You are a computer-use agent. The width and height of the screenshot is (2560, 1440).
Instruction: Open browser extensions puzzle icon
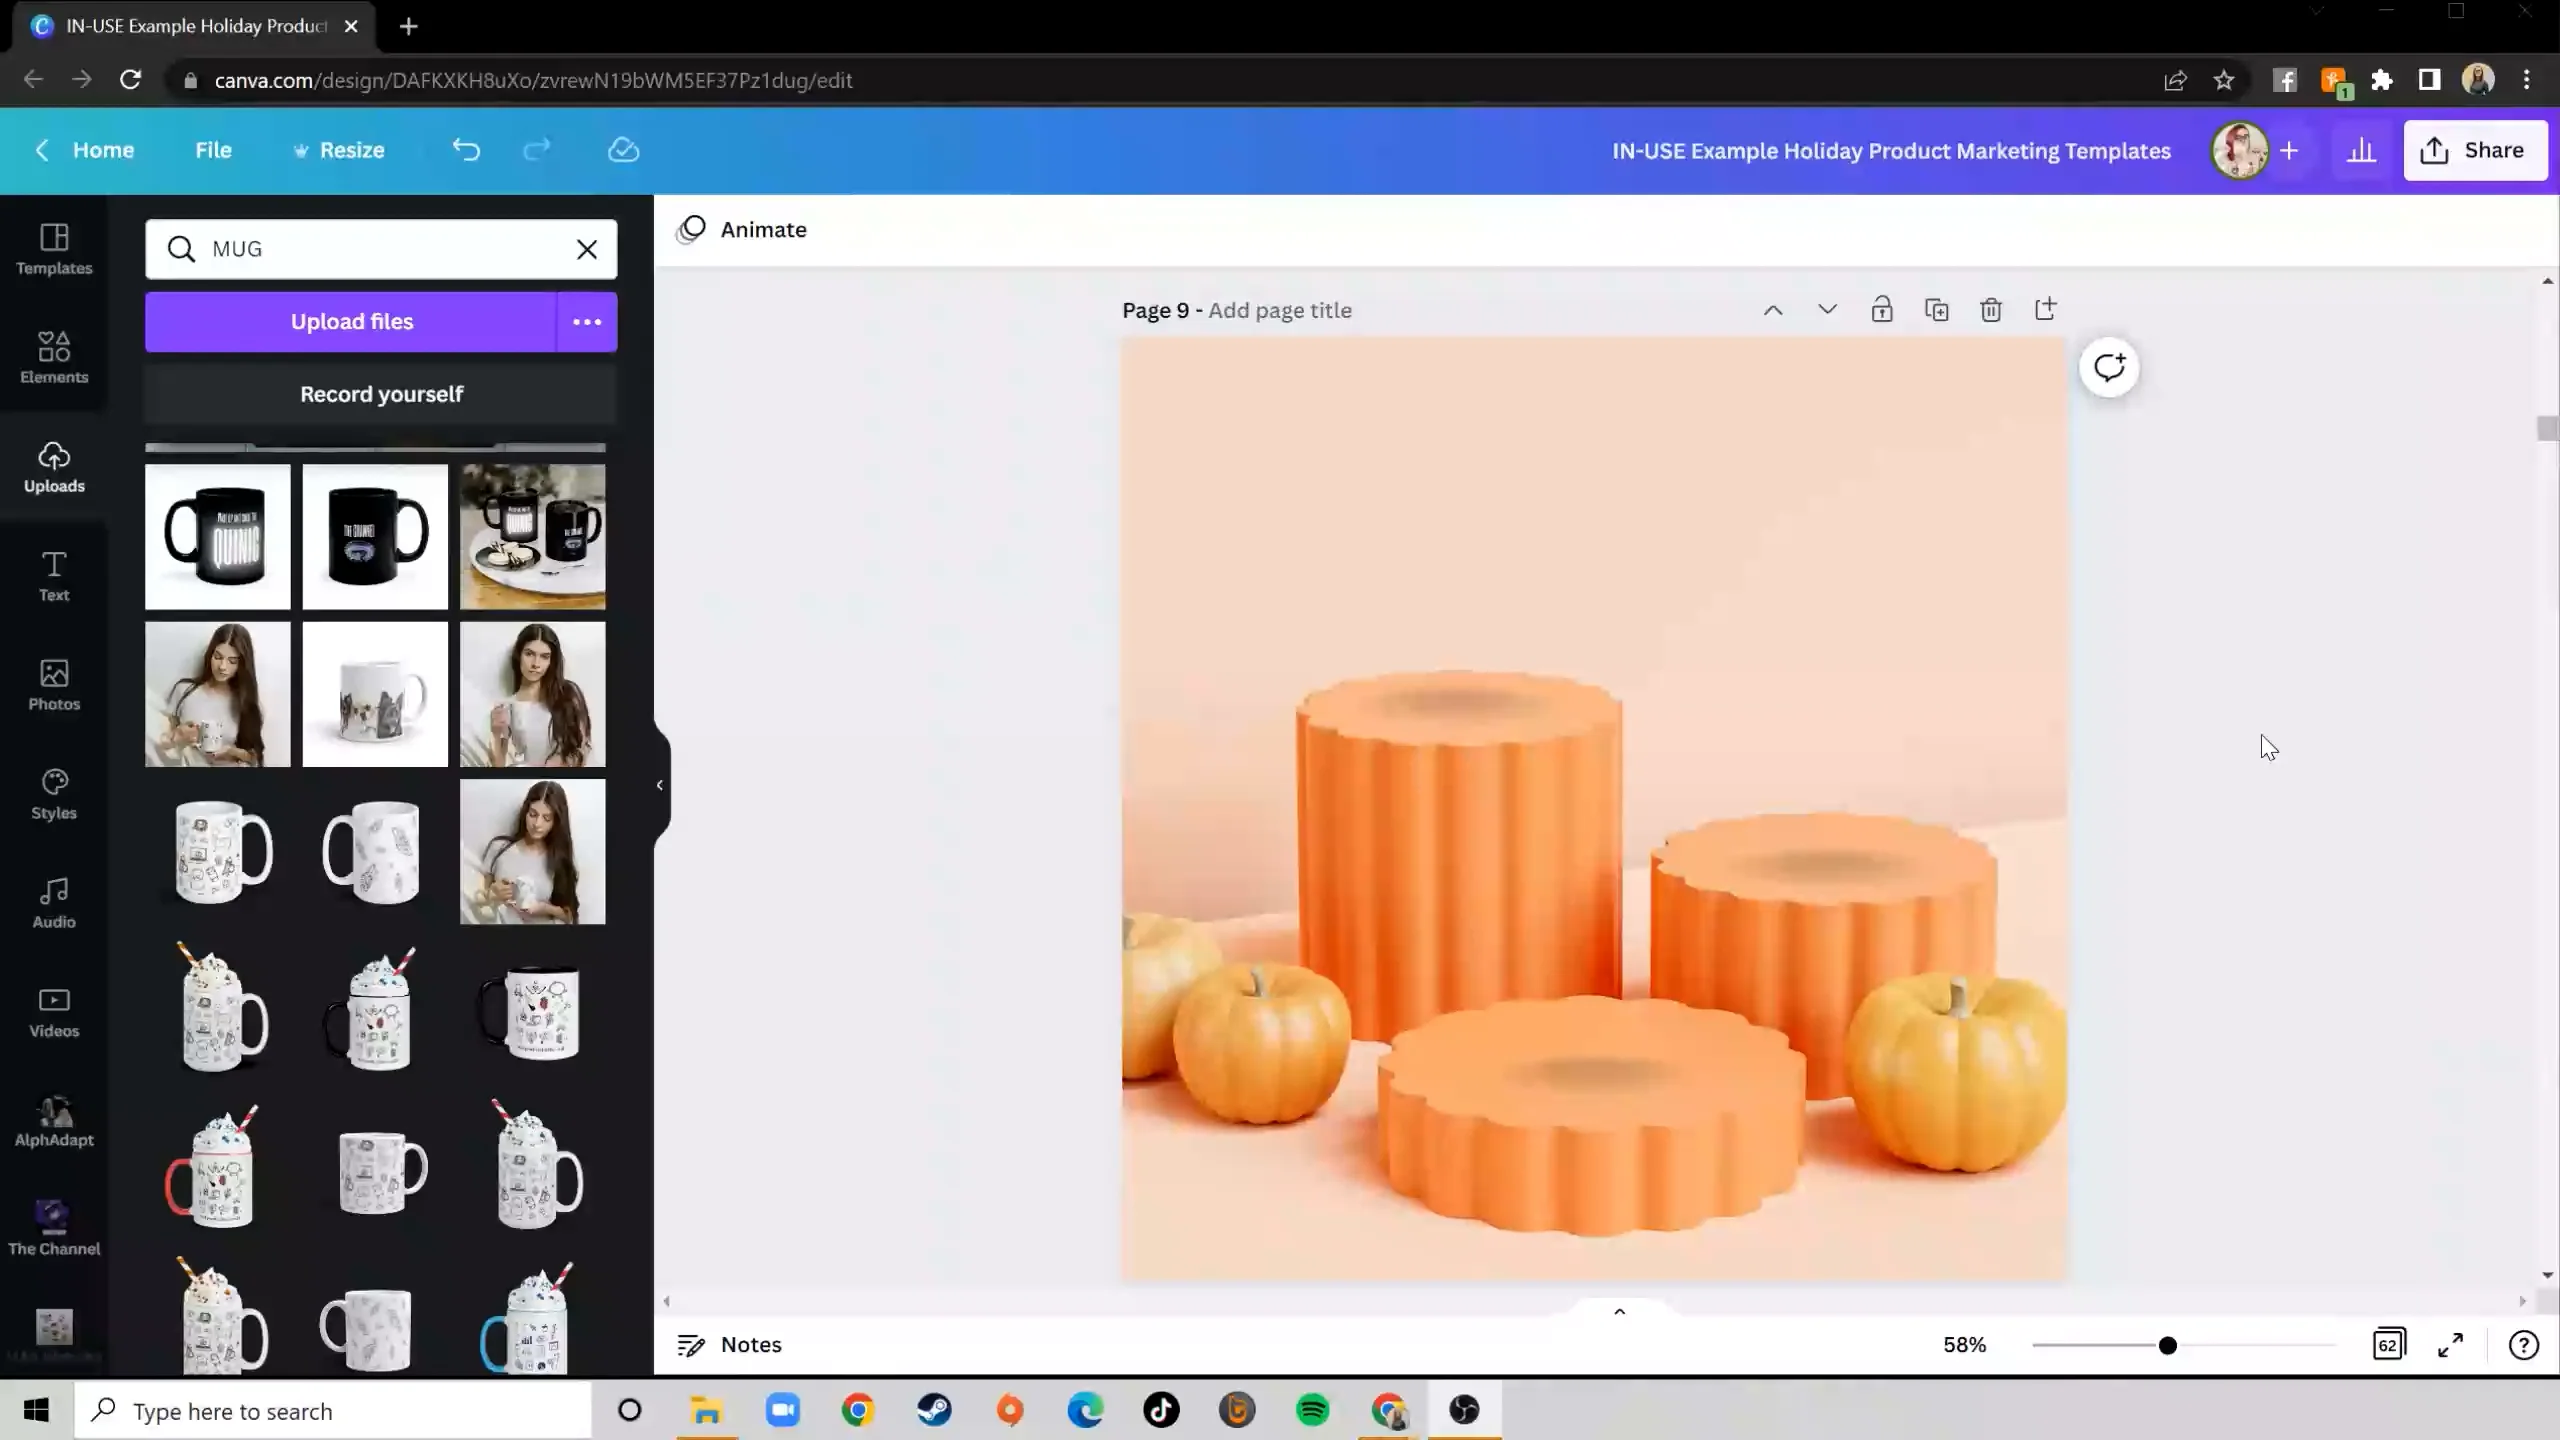pos(2381,80)
